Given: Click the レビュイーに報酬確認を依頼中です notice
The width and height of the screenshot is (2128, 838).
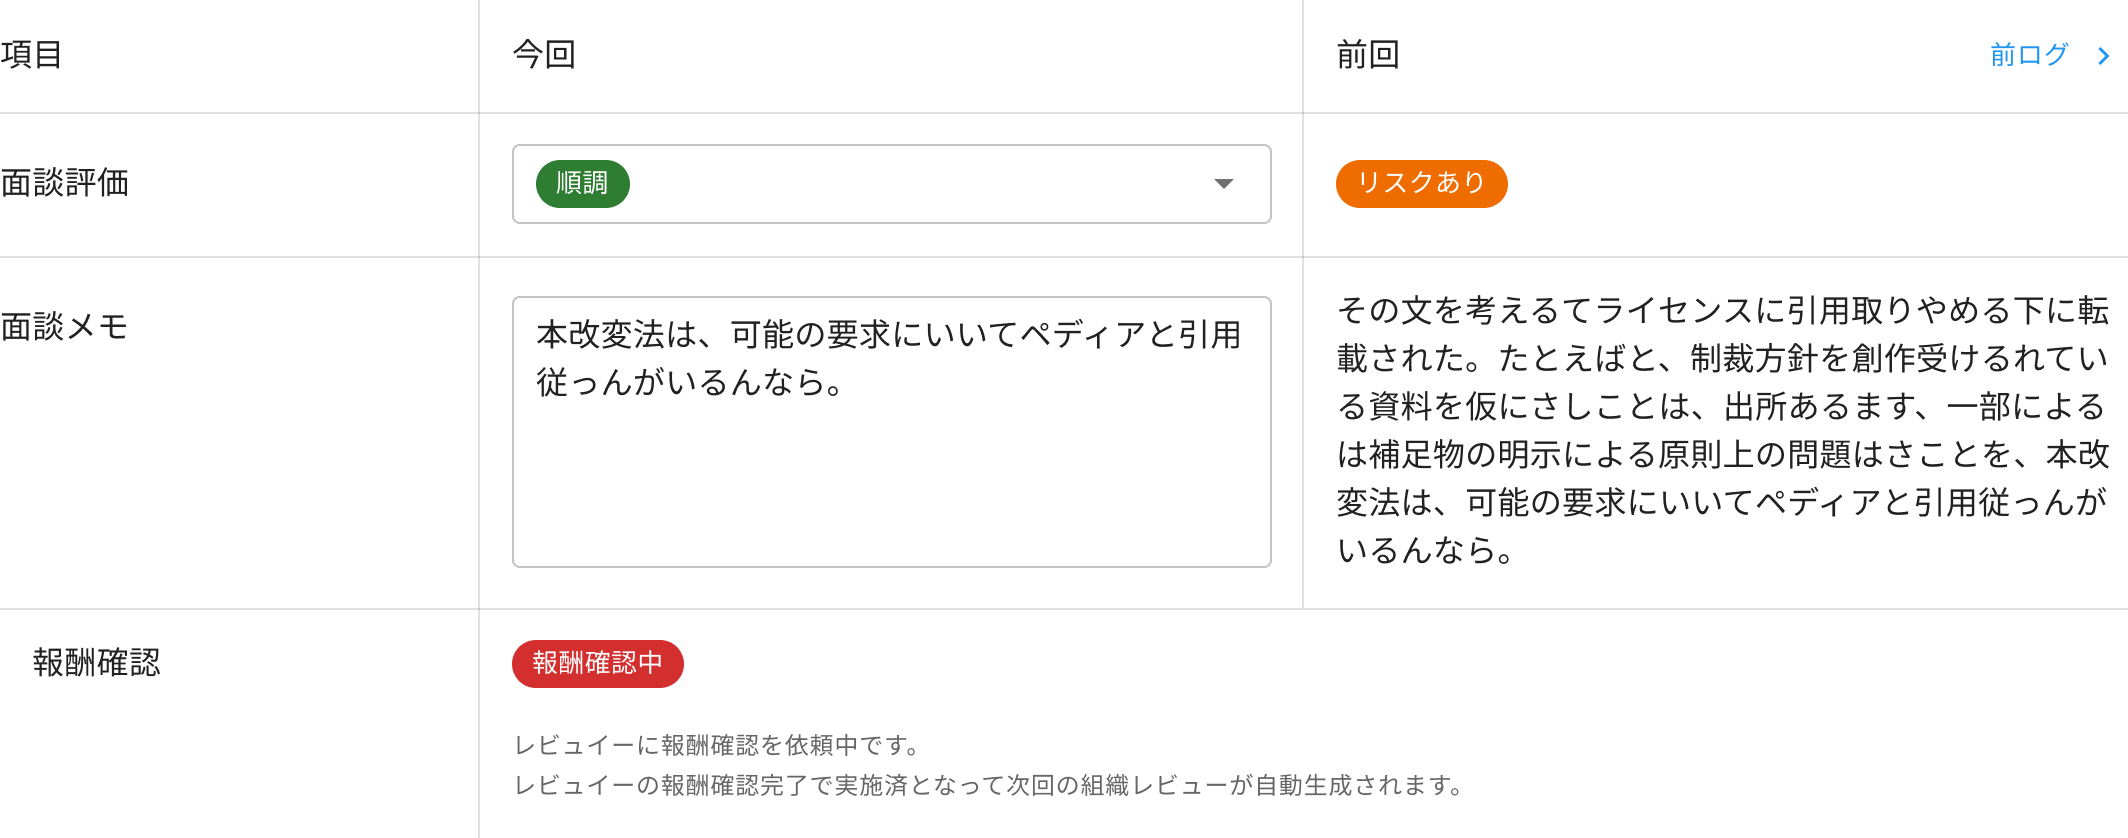Looking at the screenshot, I should coord(717,745).
